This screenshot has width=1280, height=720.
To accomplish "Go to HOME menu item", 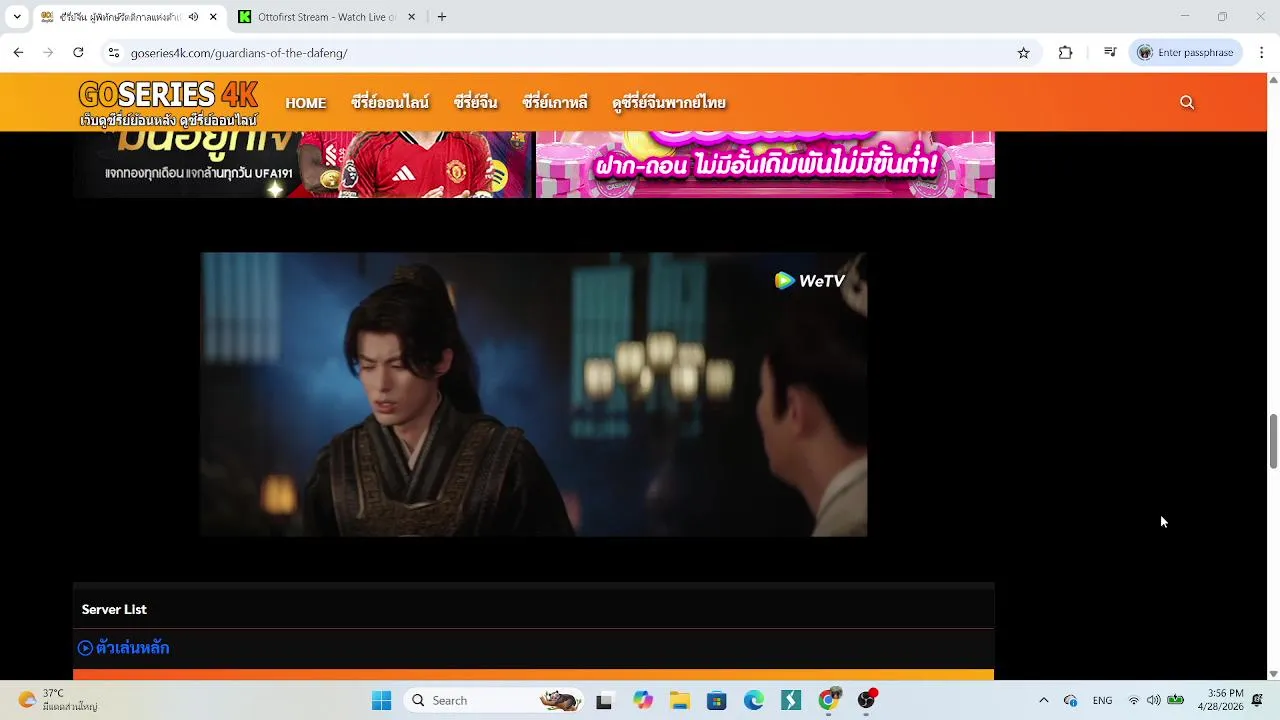I will 306,103.
